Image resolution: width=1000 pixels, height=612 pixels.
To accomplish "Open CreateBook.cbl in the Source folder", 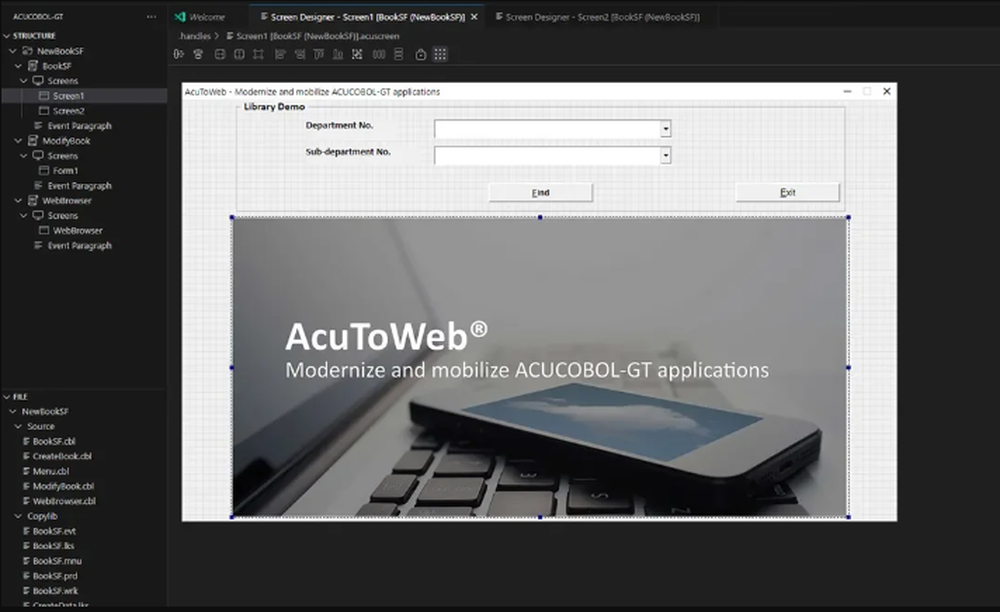I will click(x=62, y=456).
